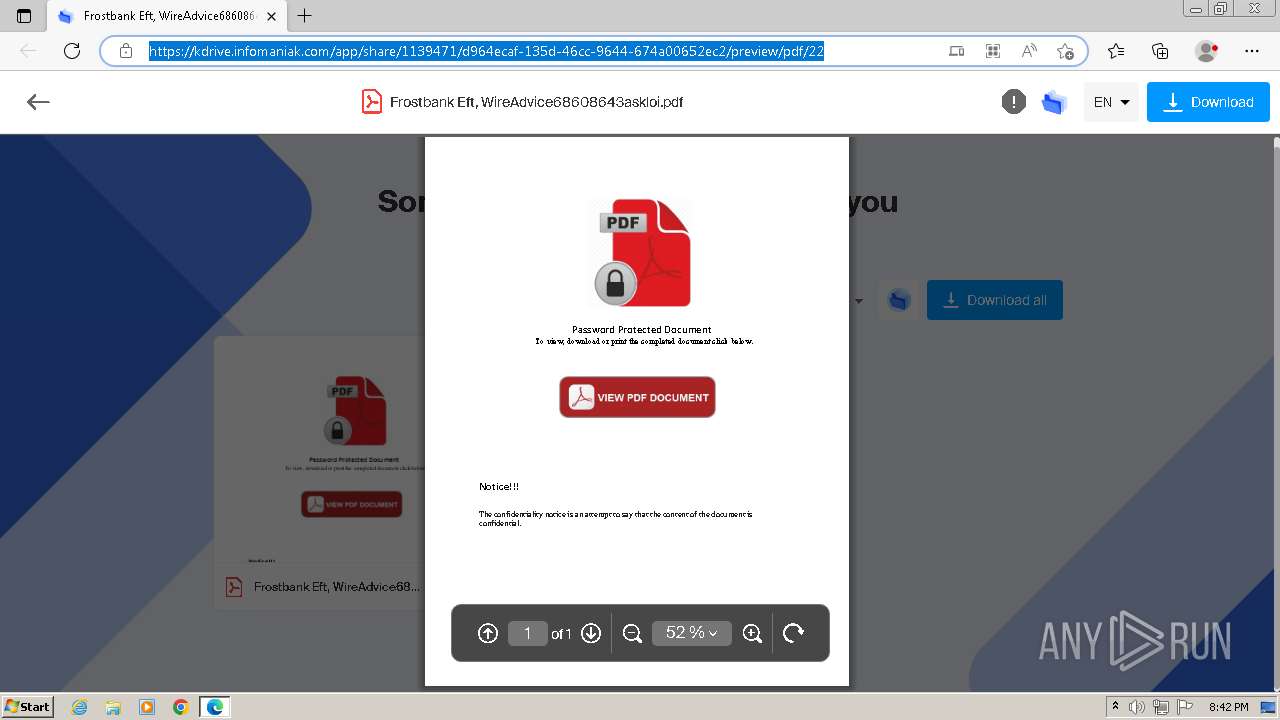Rotate the PDF page clockwise

[793, 633]
